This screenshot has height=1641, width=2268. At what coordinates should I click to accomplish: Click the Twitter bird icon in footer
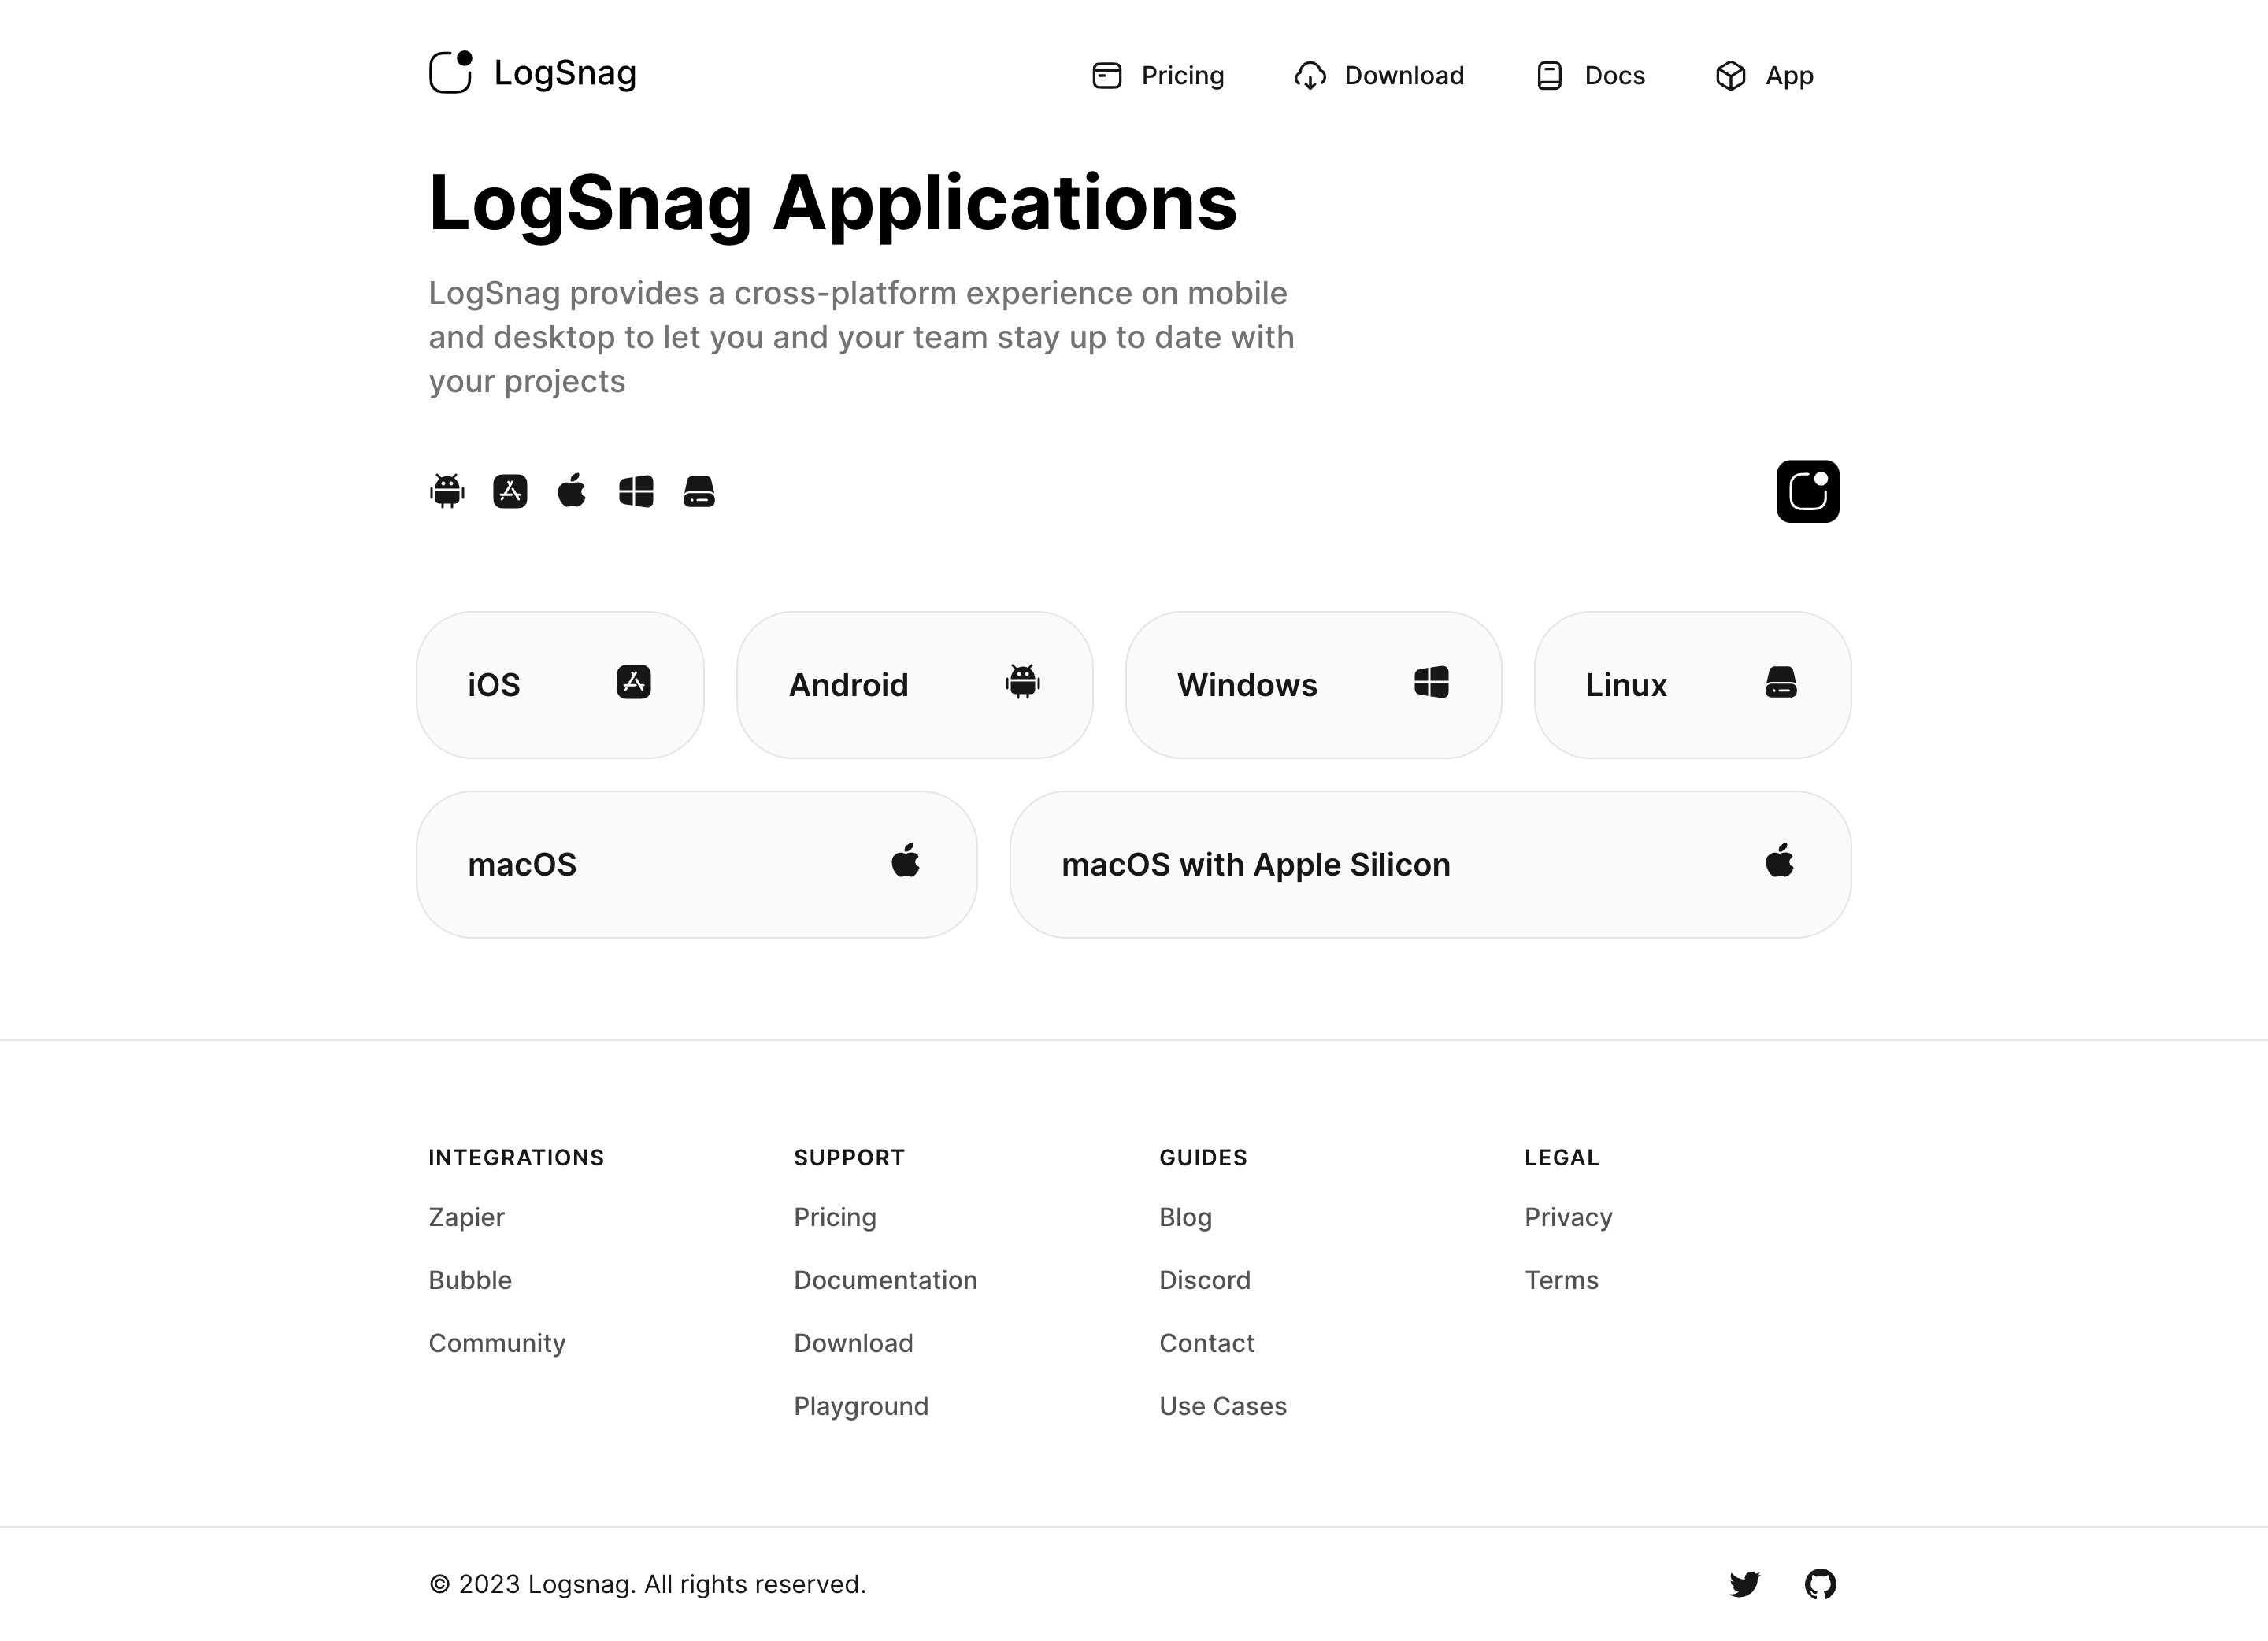[1745, 1581]
